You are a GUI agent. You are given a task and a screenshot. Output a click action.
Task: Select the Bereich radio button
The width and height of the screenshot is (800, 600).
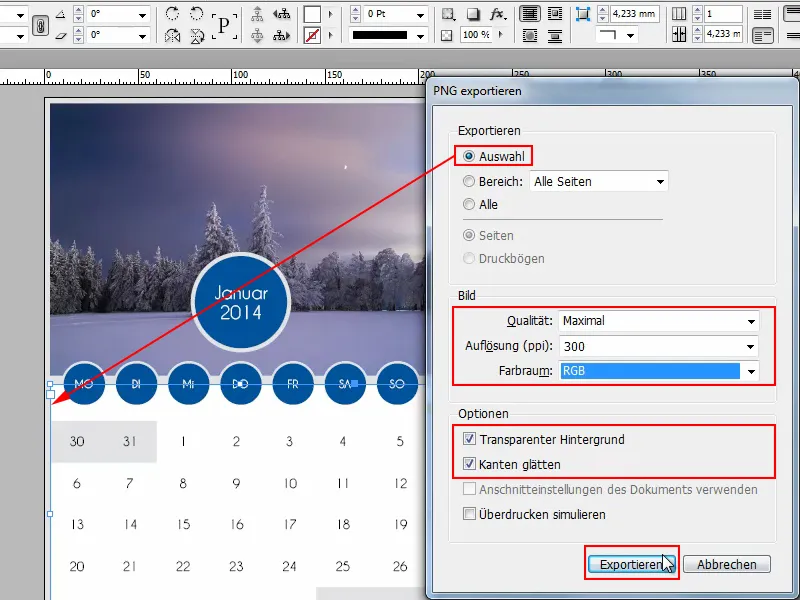pyautogui.click(x=468, y=181)
